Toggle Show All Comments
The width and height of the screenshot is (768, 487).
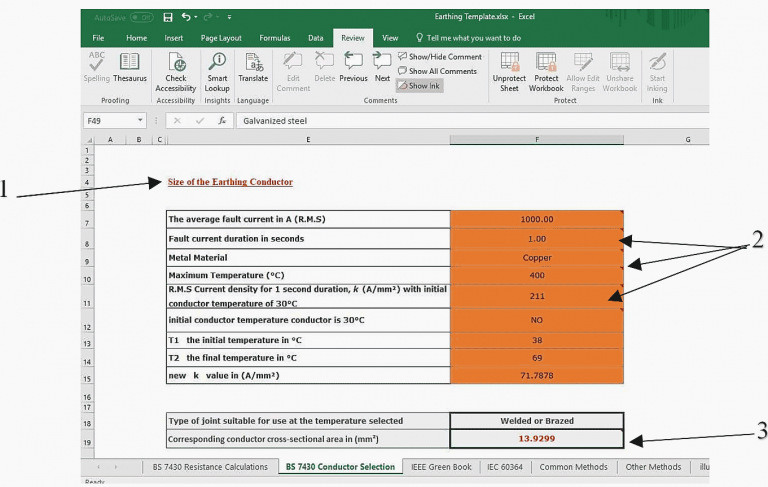coord(437,71)
